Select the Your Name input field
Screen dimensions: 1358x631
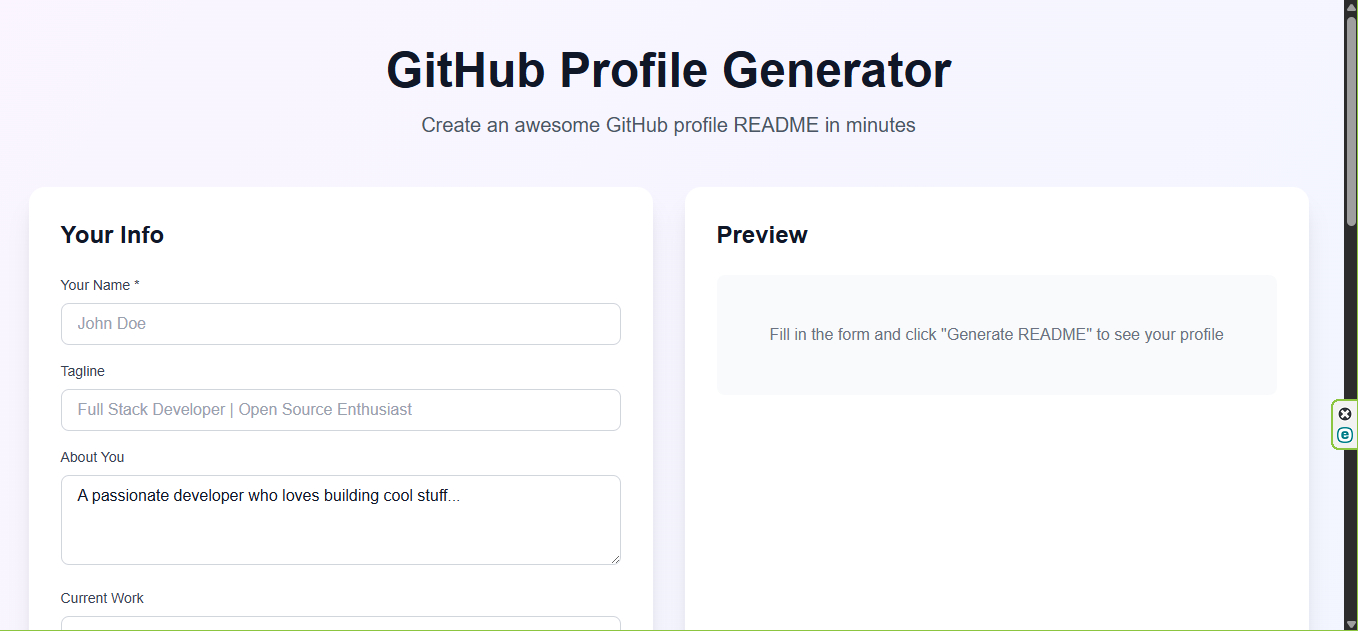340,323
